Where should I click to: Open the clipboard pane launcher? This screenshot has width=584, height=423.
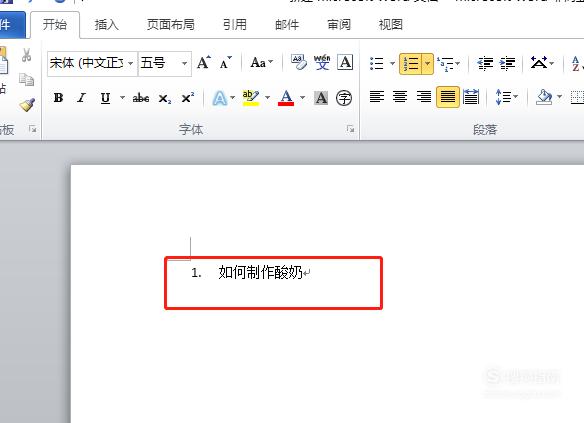(33, 129)
